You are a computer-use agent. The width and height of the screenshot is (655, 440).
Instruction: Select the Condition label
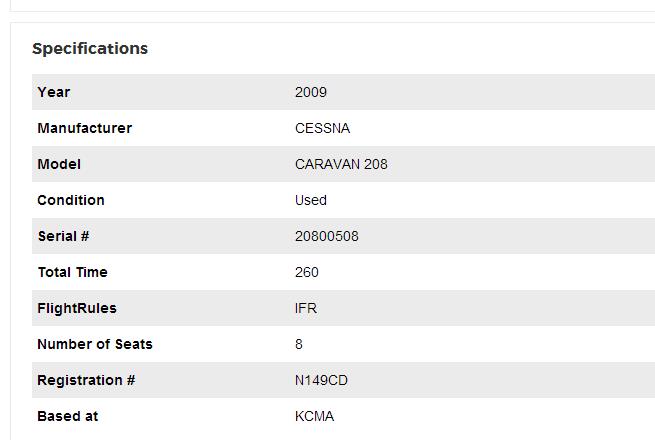click(x=71, y=200)
